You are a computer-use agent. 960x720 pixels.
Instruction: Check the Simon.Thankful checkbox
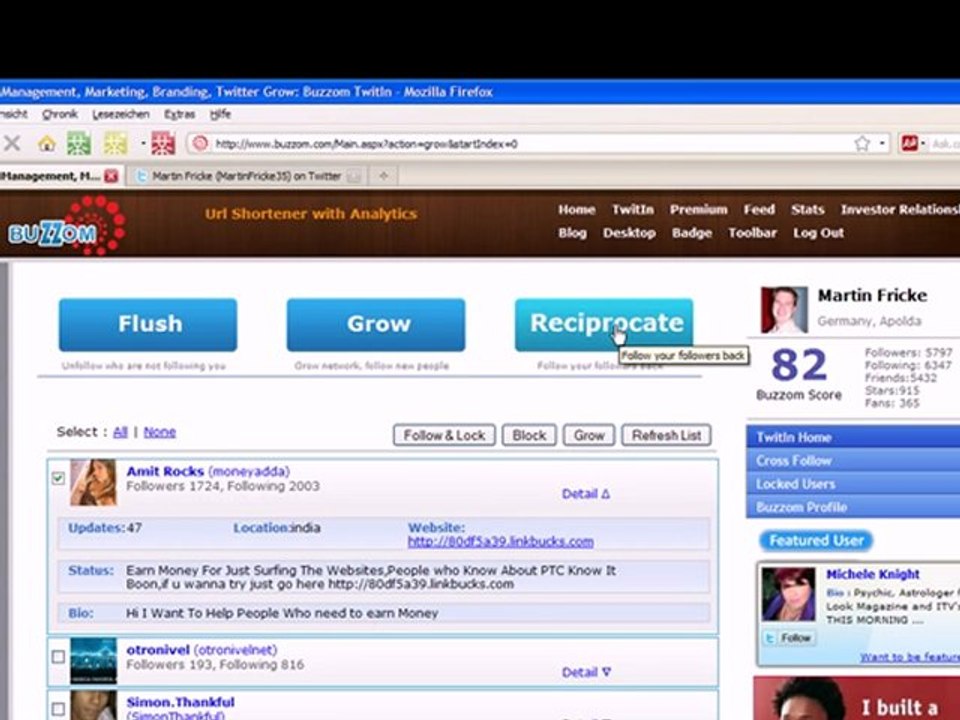(58, 709)
